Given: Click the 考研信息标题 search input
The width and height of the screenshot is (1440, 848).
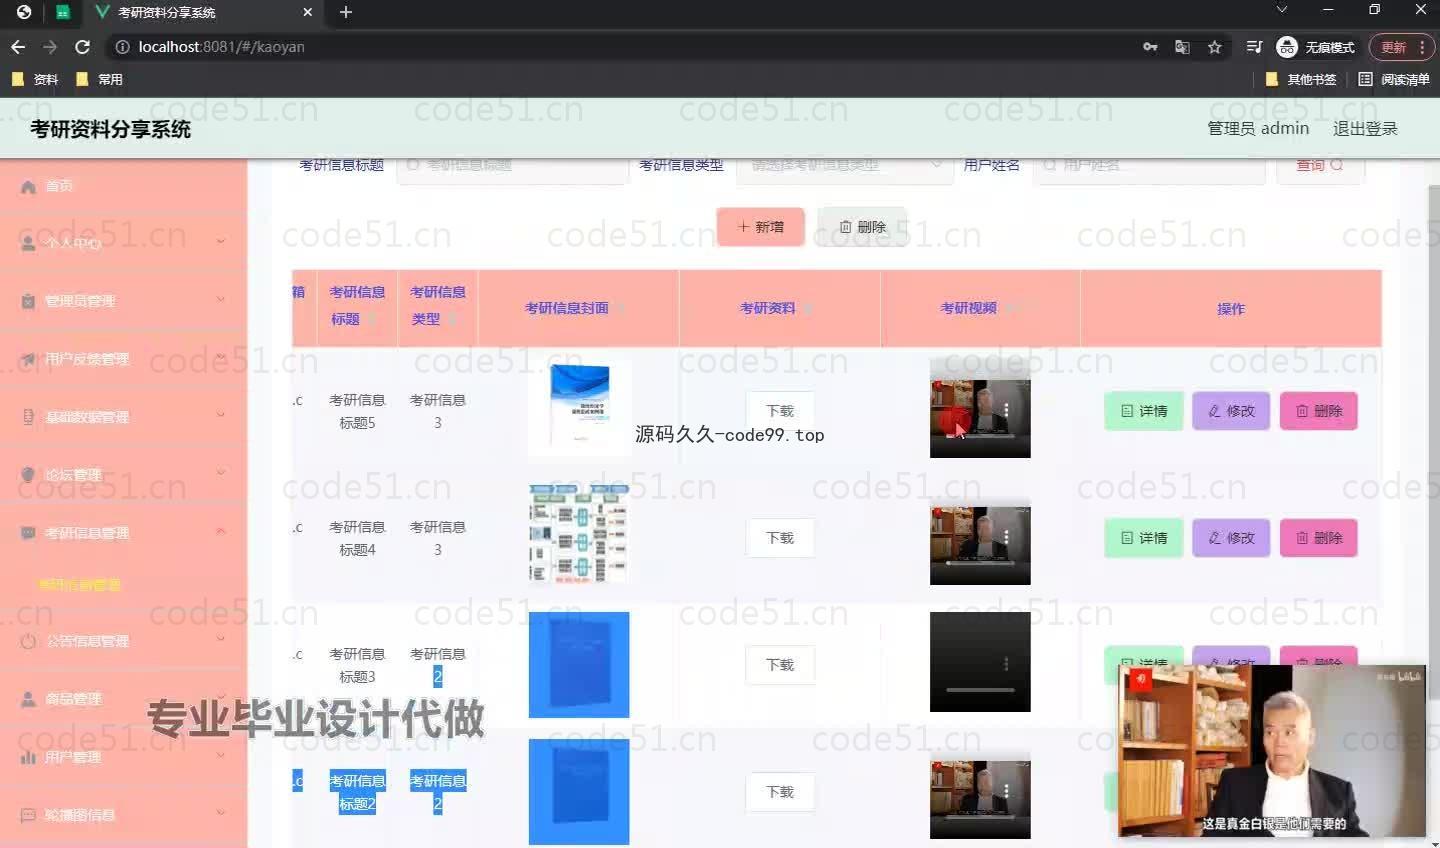Looking at the screenshot, I should (513, 165).
